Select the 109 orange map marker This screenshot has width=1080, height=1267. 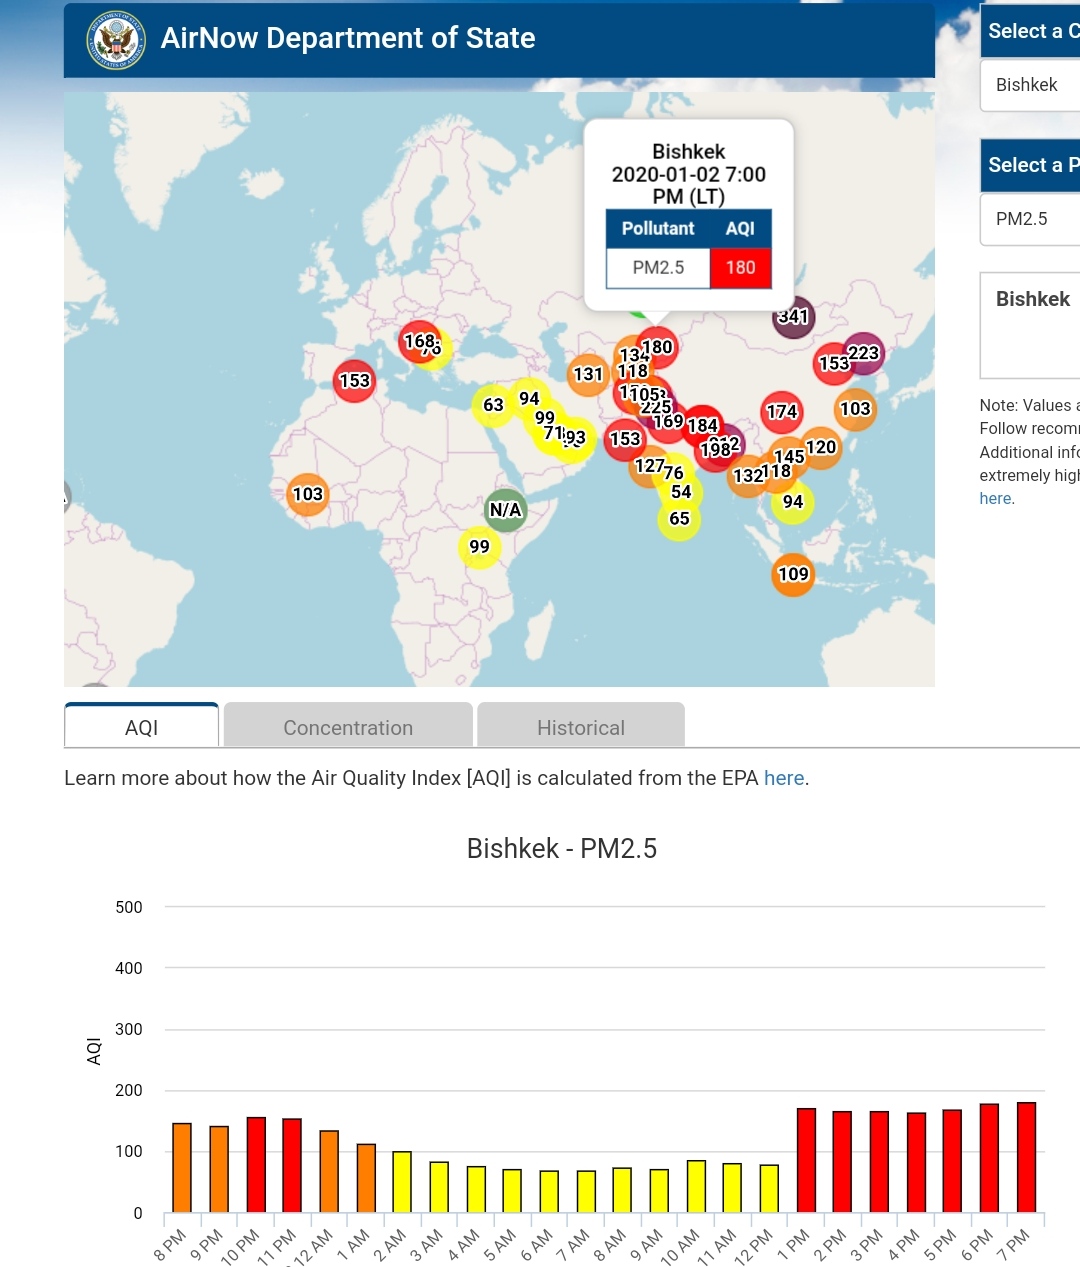point(793,574)
